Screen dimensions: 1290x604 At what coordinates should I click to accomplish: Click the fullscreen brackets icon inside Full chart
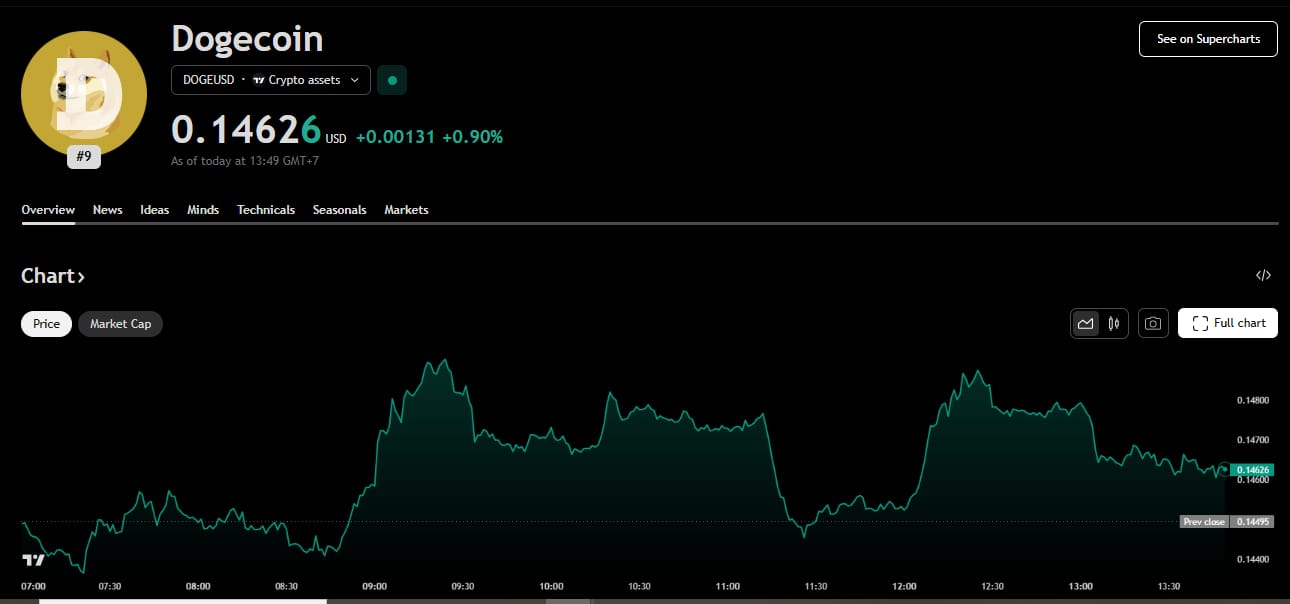click(x=1199, y=322)
